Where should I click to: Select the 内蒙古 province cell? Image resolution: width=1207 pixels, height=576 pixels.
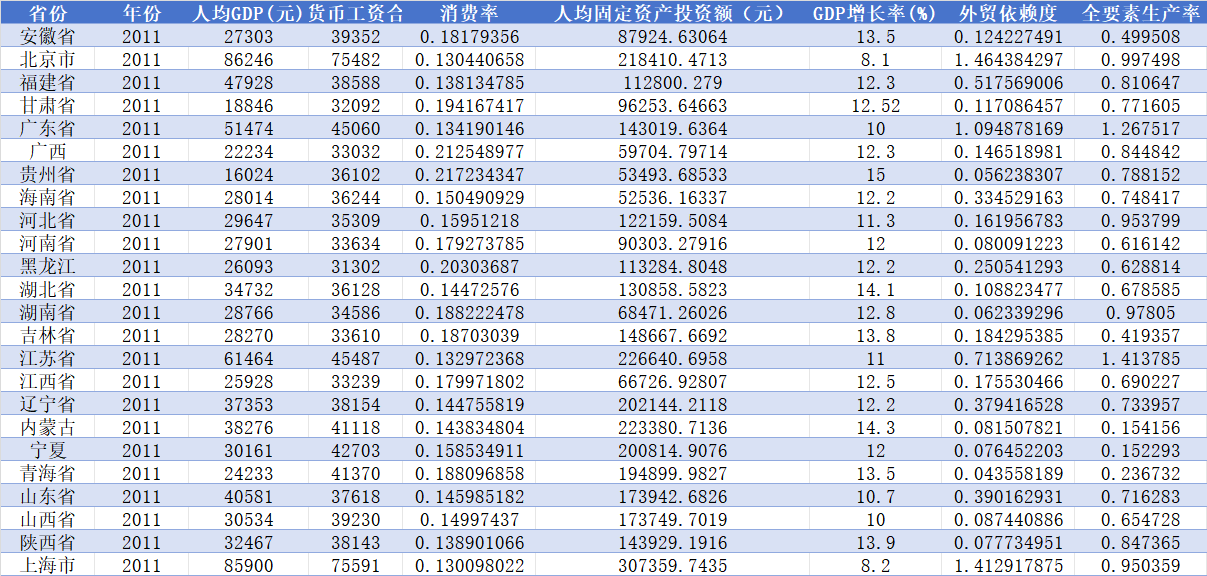48,427
